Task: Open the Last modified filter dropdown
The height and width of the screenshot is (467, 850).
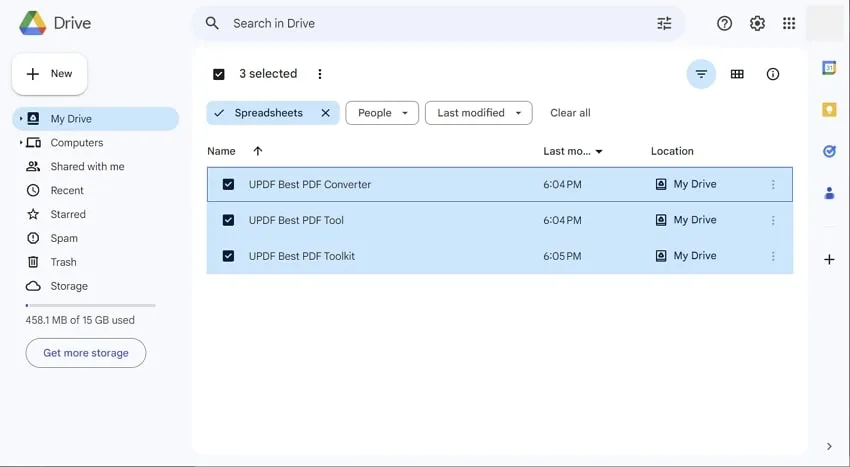Action: coord(478,113)
